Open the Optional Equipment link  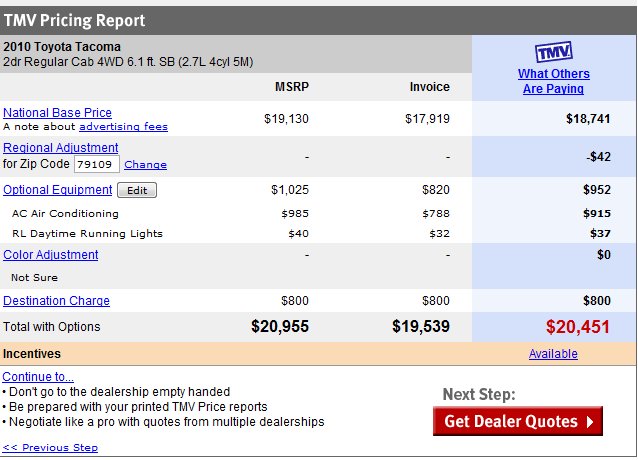click(57, 190)
